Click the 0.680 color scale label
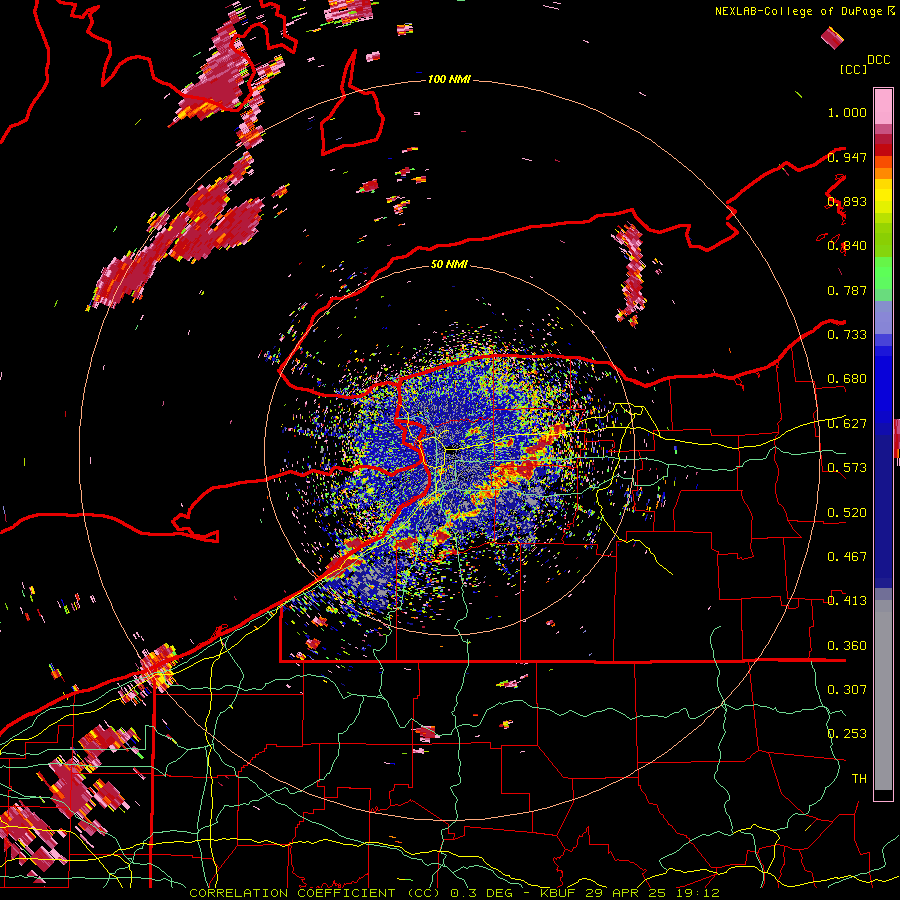Viewport: 900px width, 900px height. coord(847,379)
